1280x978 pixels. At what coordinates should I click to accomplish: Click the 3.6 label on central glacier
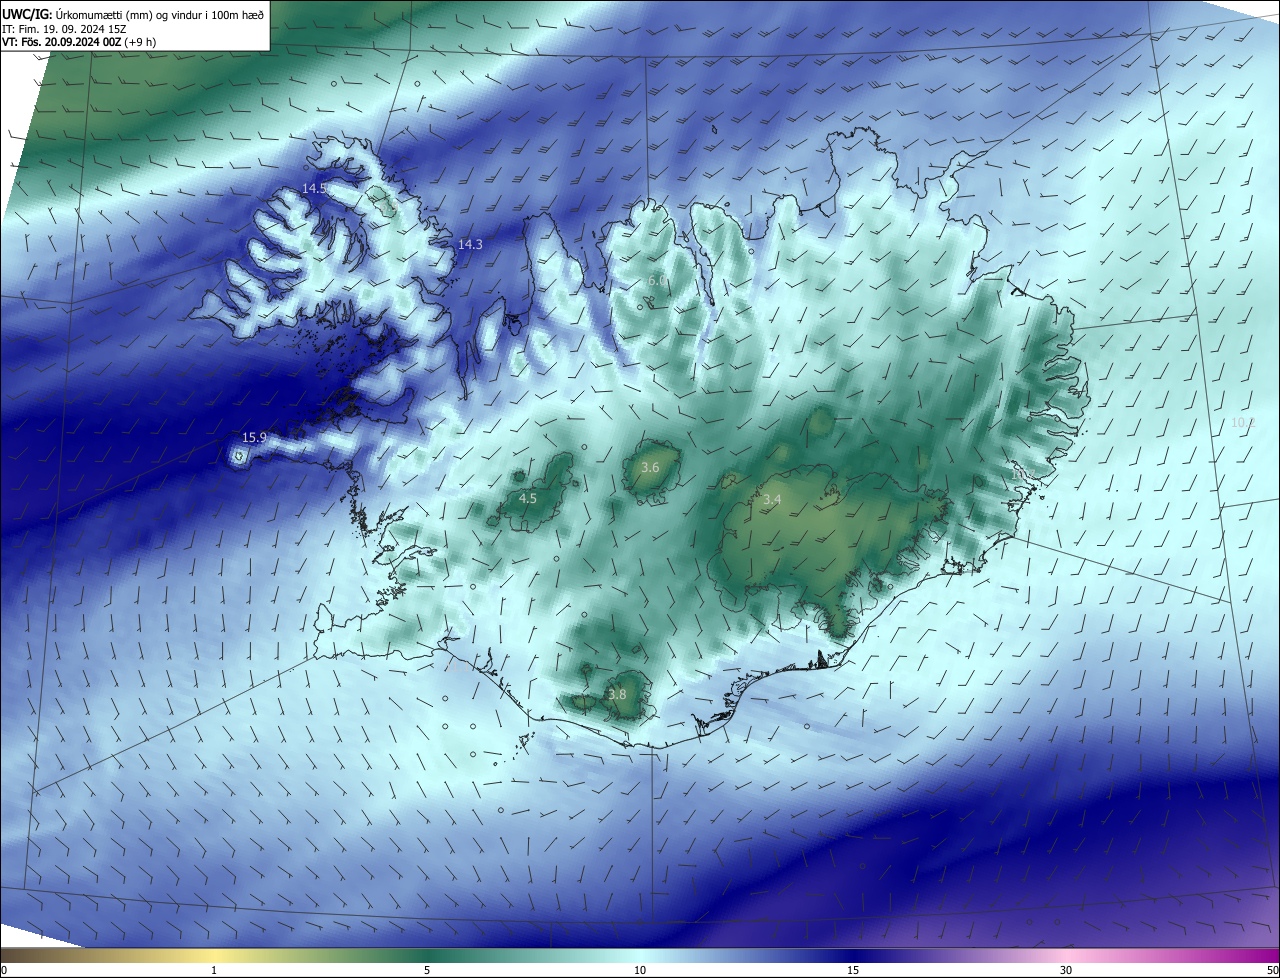650,467
